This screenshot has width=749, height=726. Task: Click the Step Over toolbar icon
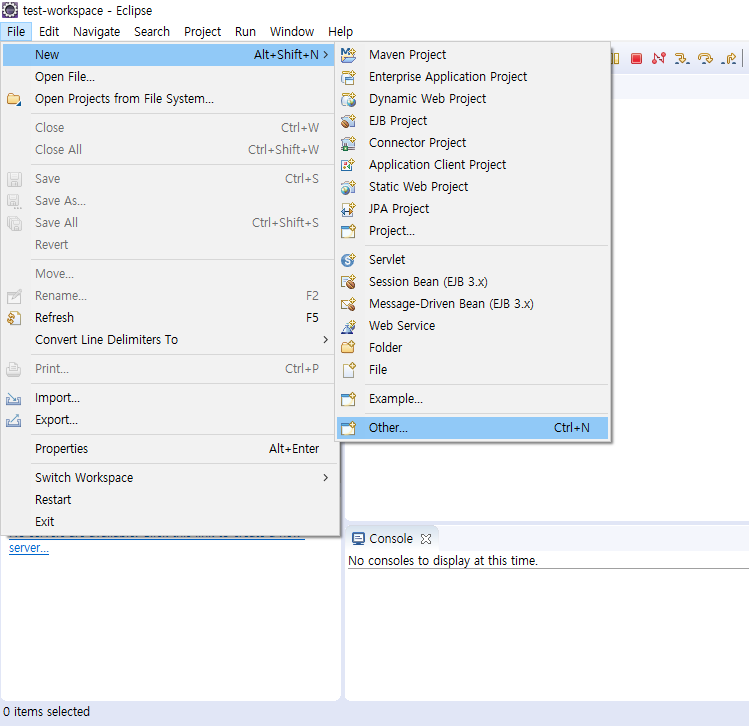706,58
